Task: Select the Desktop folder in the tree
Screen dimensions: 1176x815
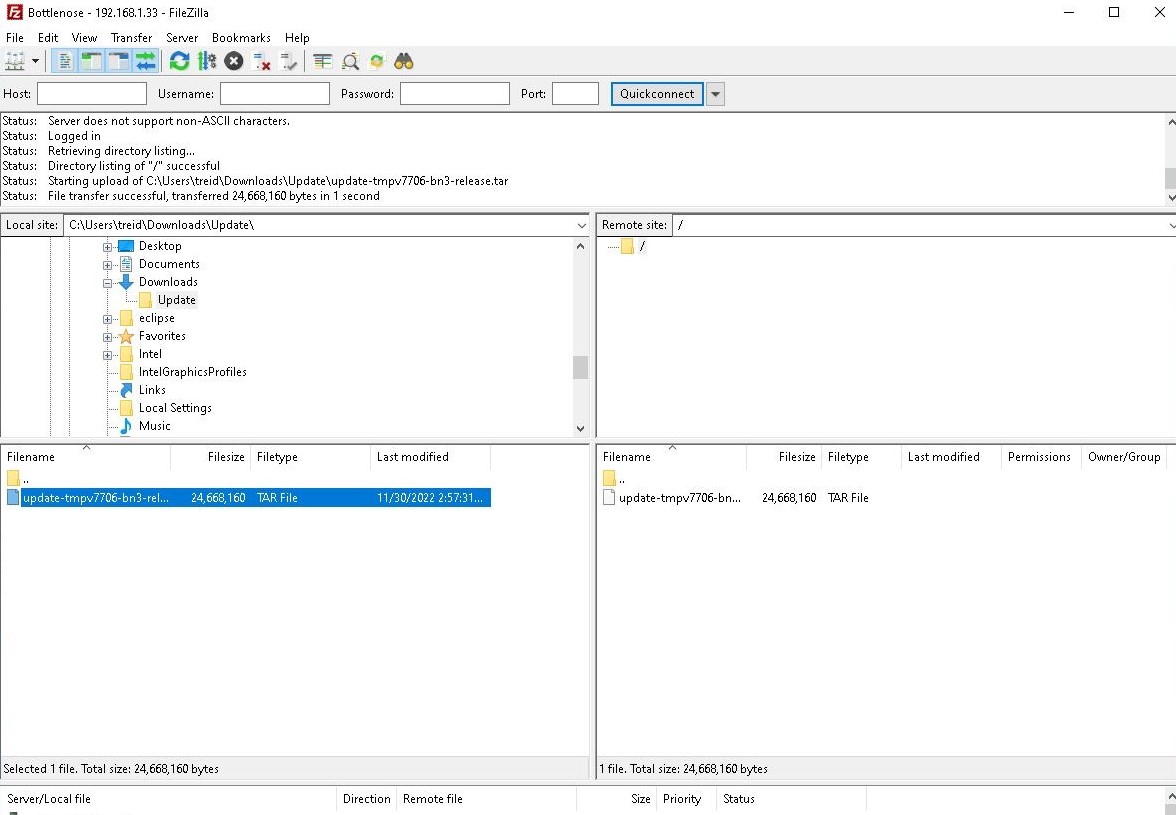Action: pos(160,246)
